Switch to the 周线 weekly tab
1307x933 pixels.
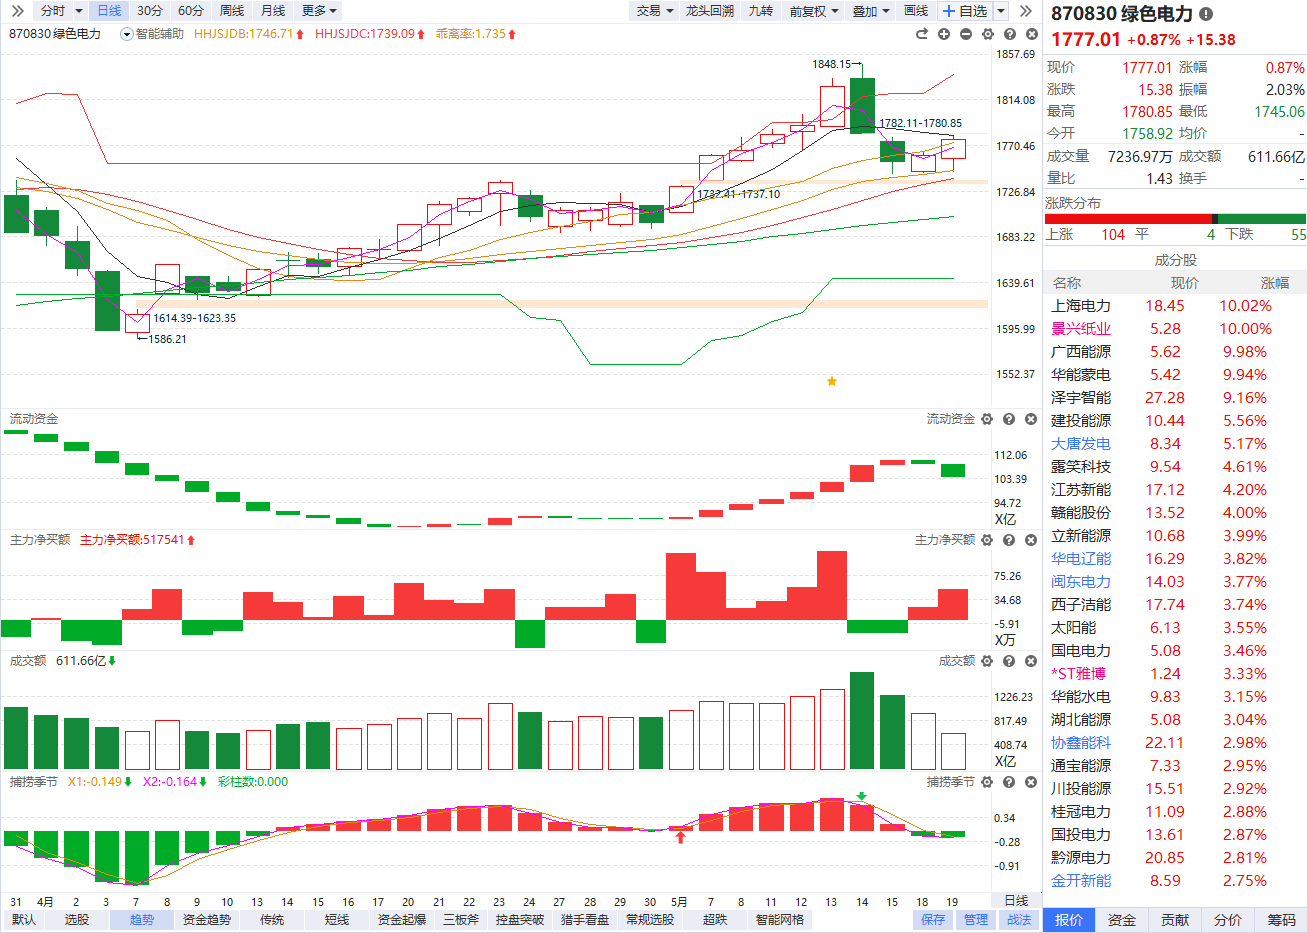coord(232,11)
